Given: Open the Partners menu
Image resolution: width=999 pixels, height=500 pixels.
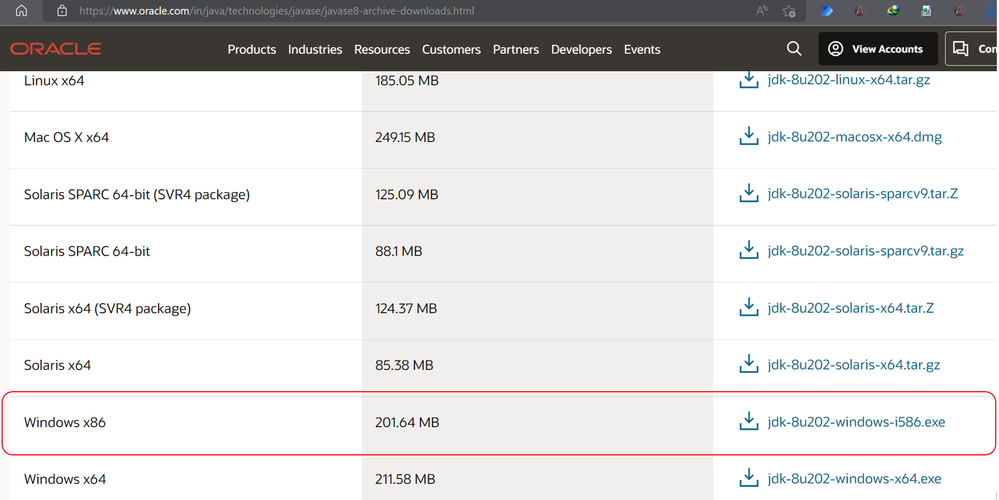Looking at the screenshot, I should coord(515,49).
